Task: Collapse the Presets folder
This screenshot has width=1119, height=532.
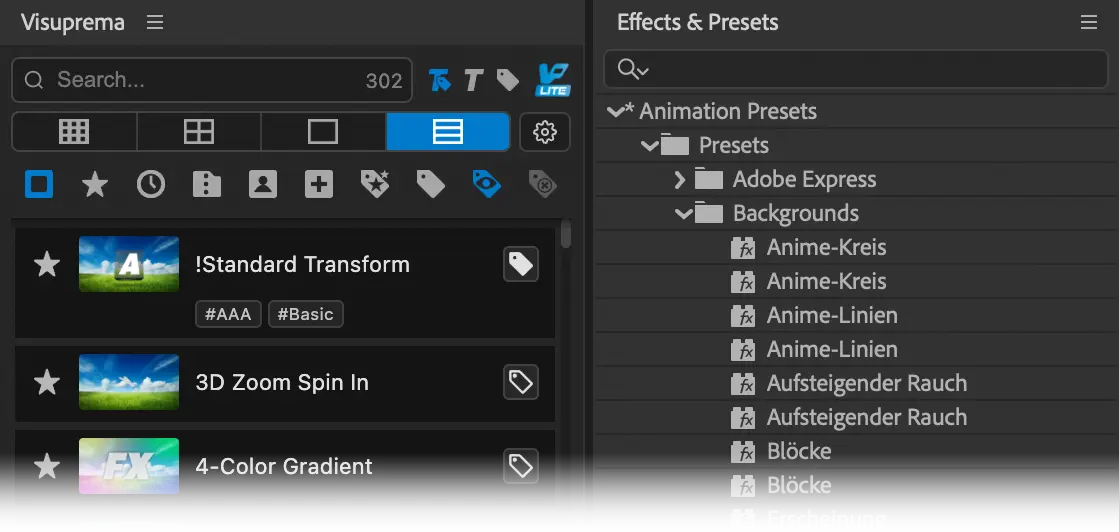Action: (x=649, y=146)
